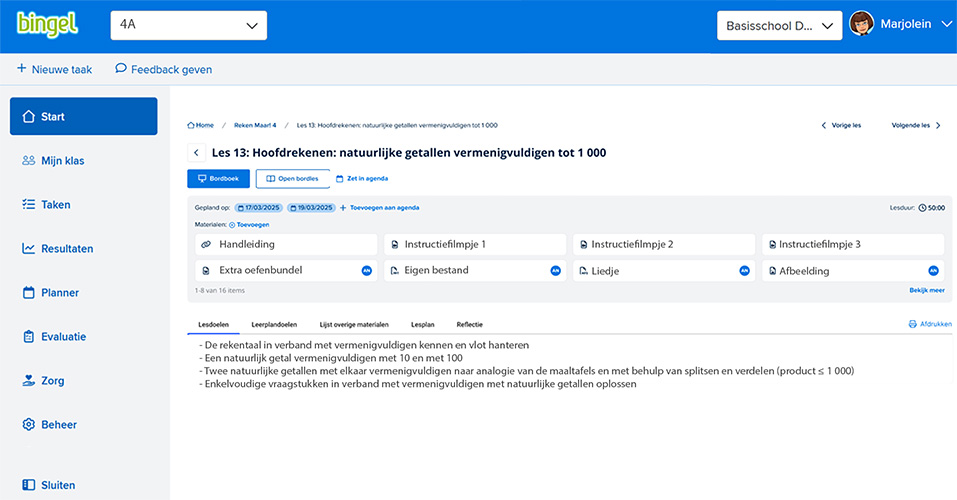Open the Basisschool school selector dropdown
957x500 pixels.
[x=779, y=26]
